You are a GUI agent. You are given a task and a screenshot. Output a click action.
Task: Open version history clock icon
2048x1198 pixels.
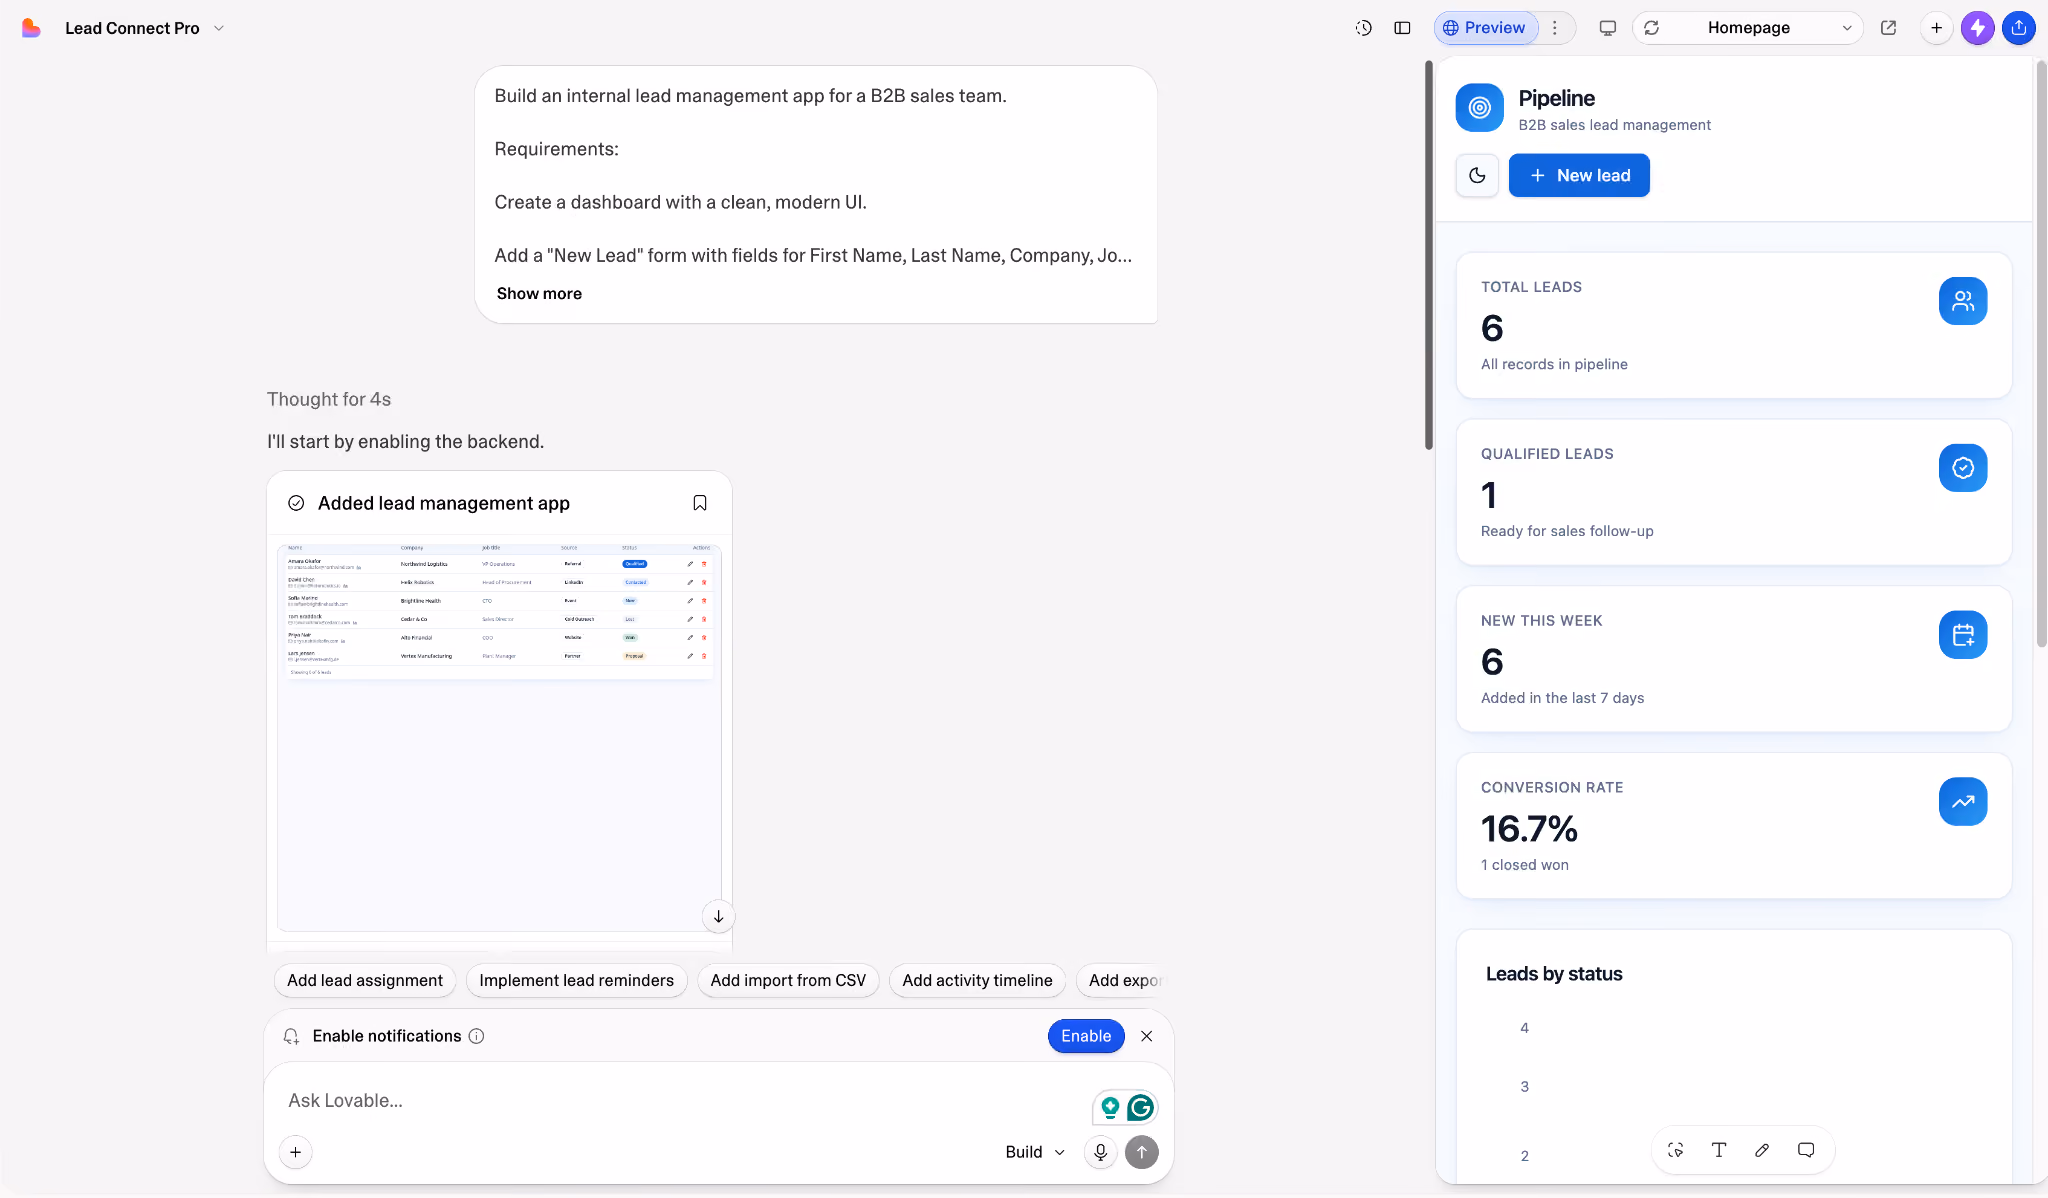click(1363, 28)
